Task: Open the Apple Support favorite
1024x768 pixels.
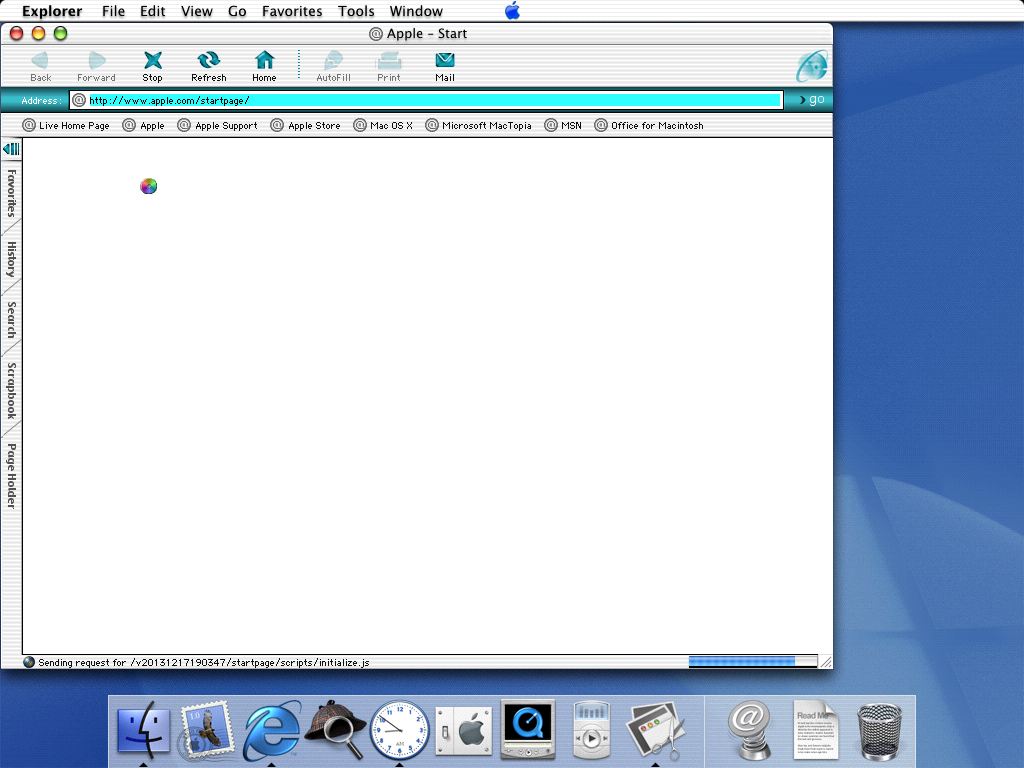Action: [x=217, y=125]
